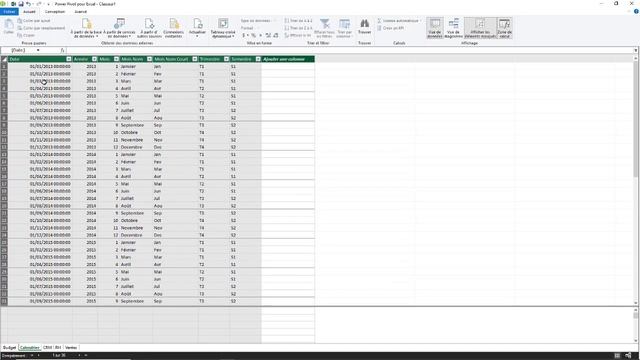Click the Septembre cell in row 9

(135, 125)
